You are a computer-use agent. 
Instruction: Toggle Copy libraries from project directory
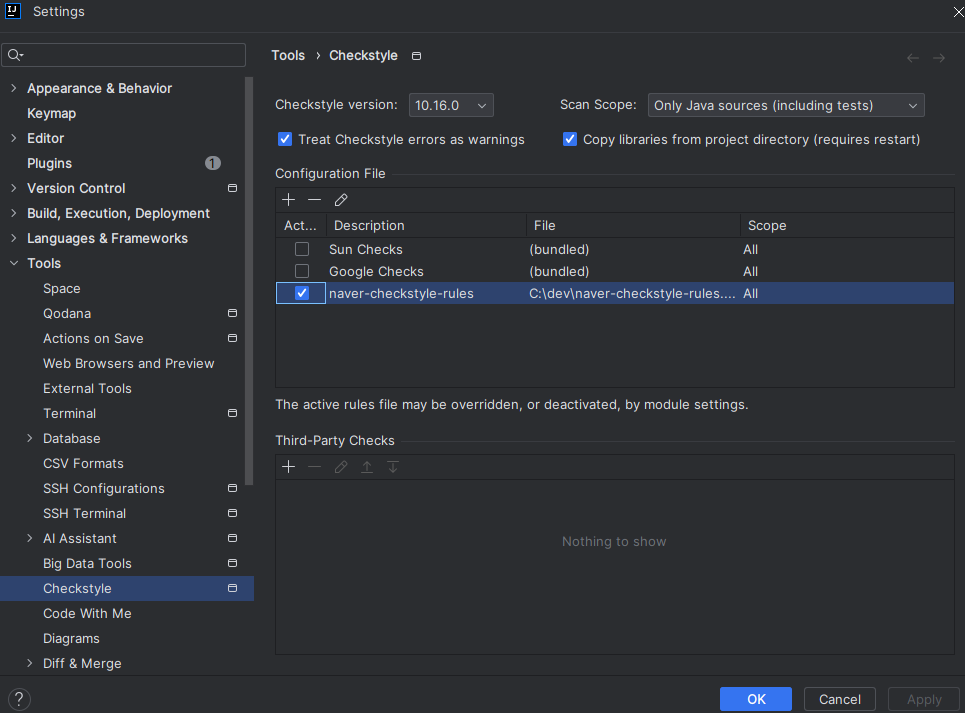tap(570, 140)
